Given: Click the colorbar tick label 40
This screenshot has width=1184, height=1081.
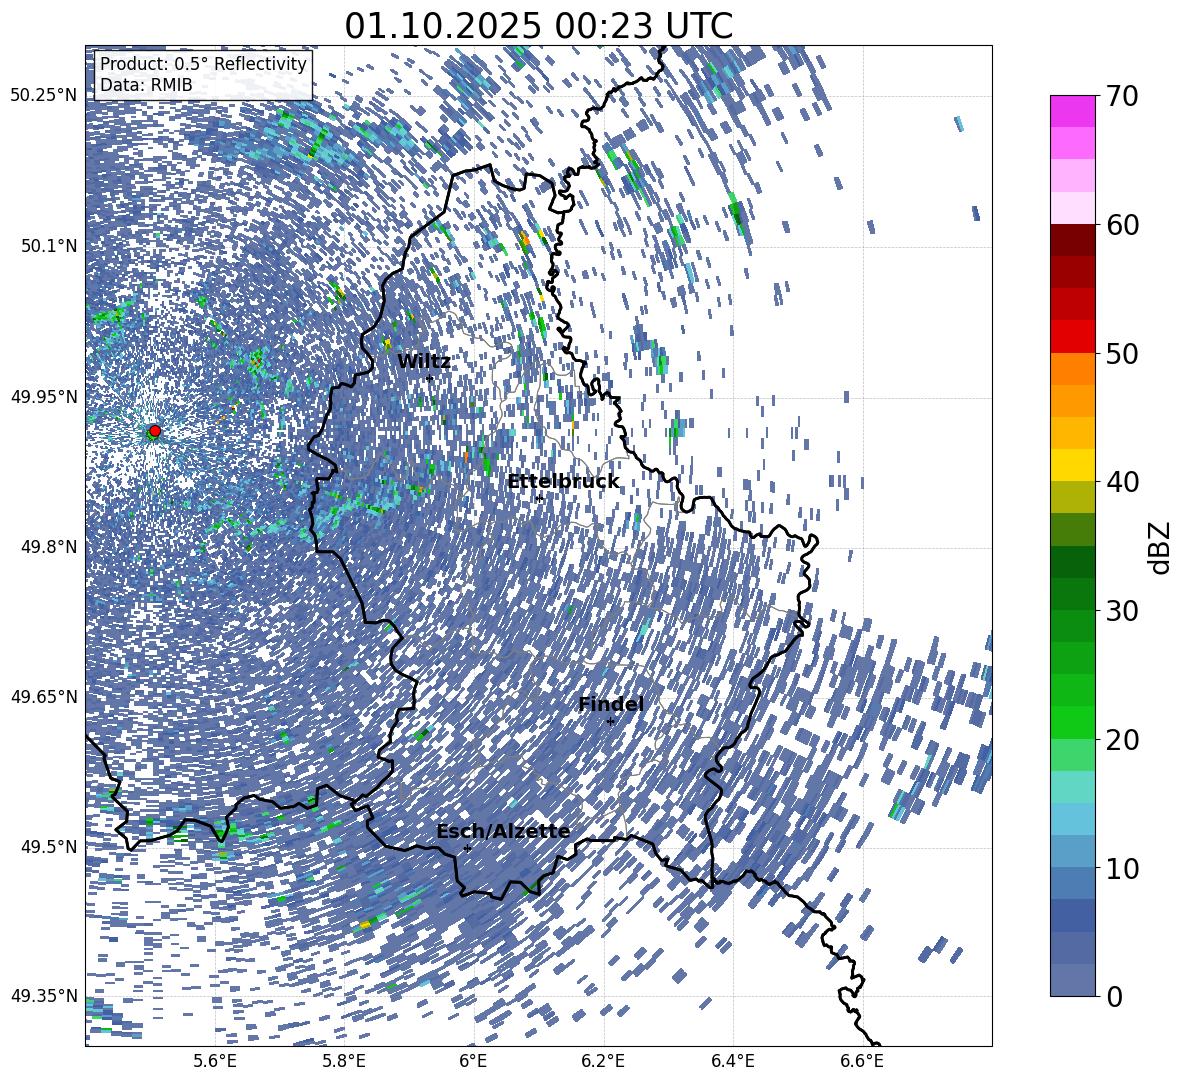Looking at the screenshot, I should pyautogui.click(x=1122, y=482).
